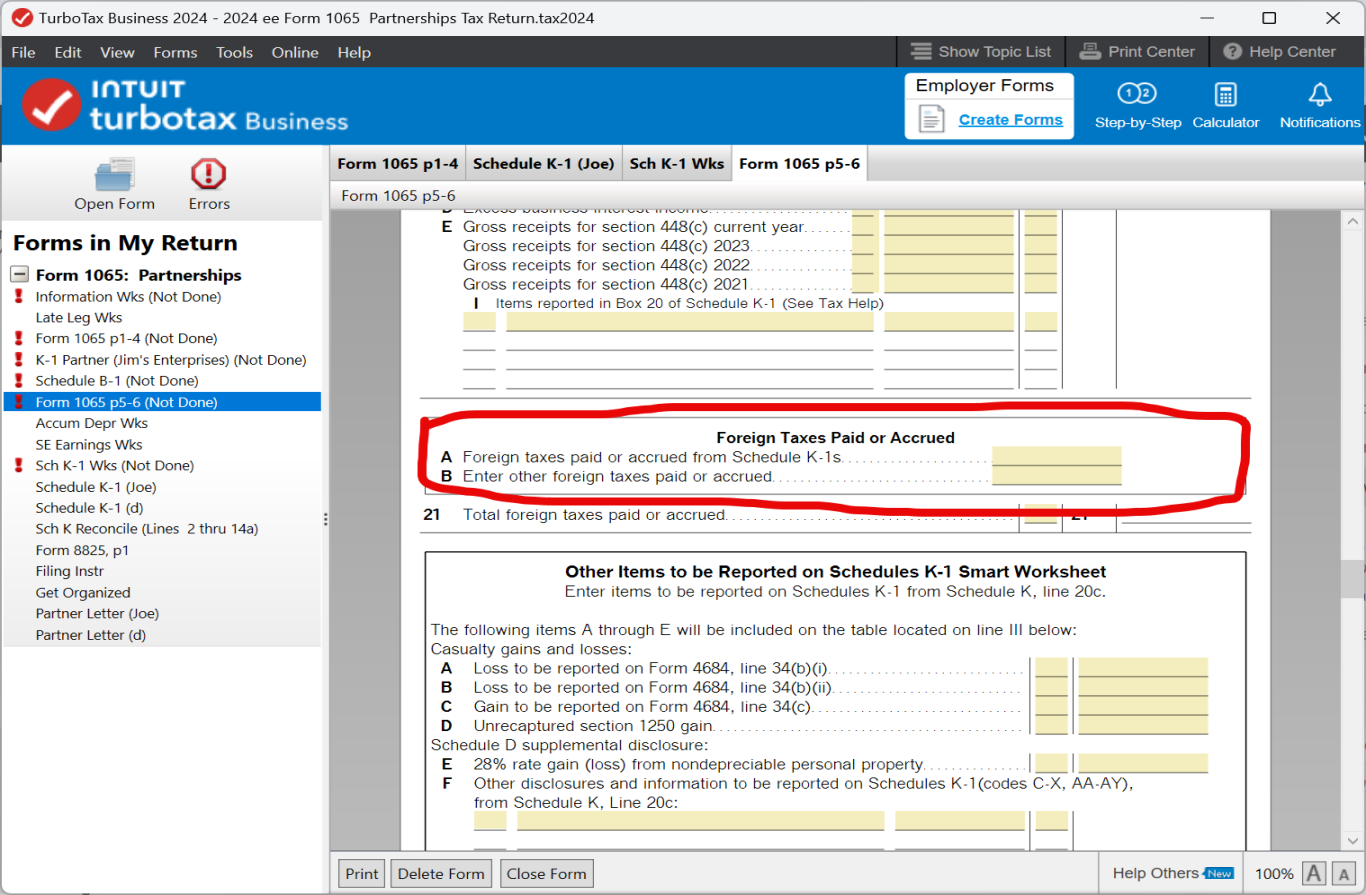Click the Employer Forms document icon
This screenshot has width=1366, height=895.
(931, 119)
